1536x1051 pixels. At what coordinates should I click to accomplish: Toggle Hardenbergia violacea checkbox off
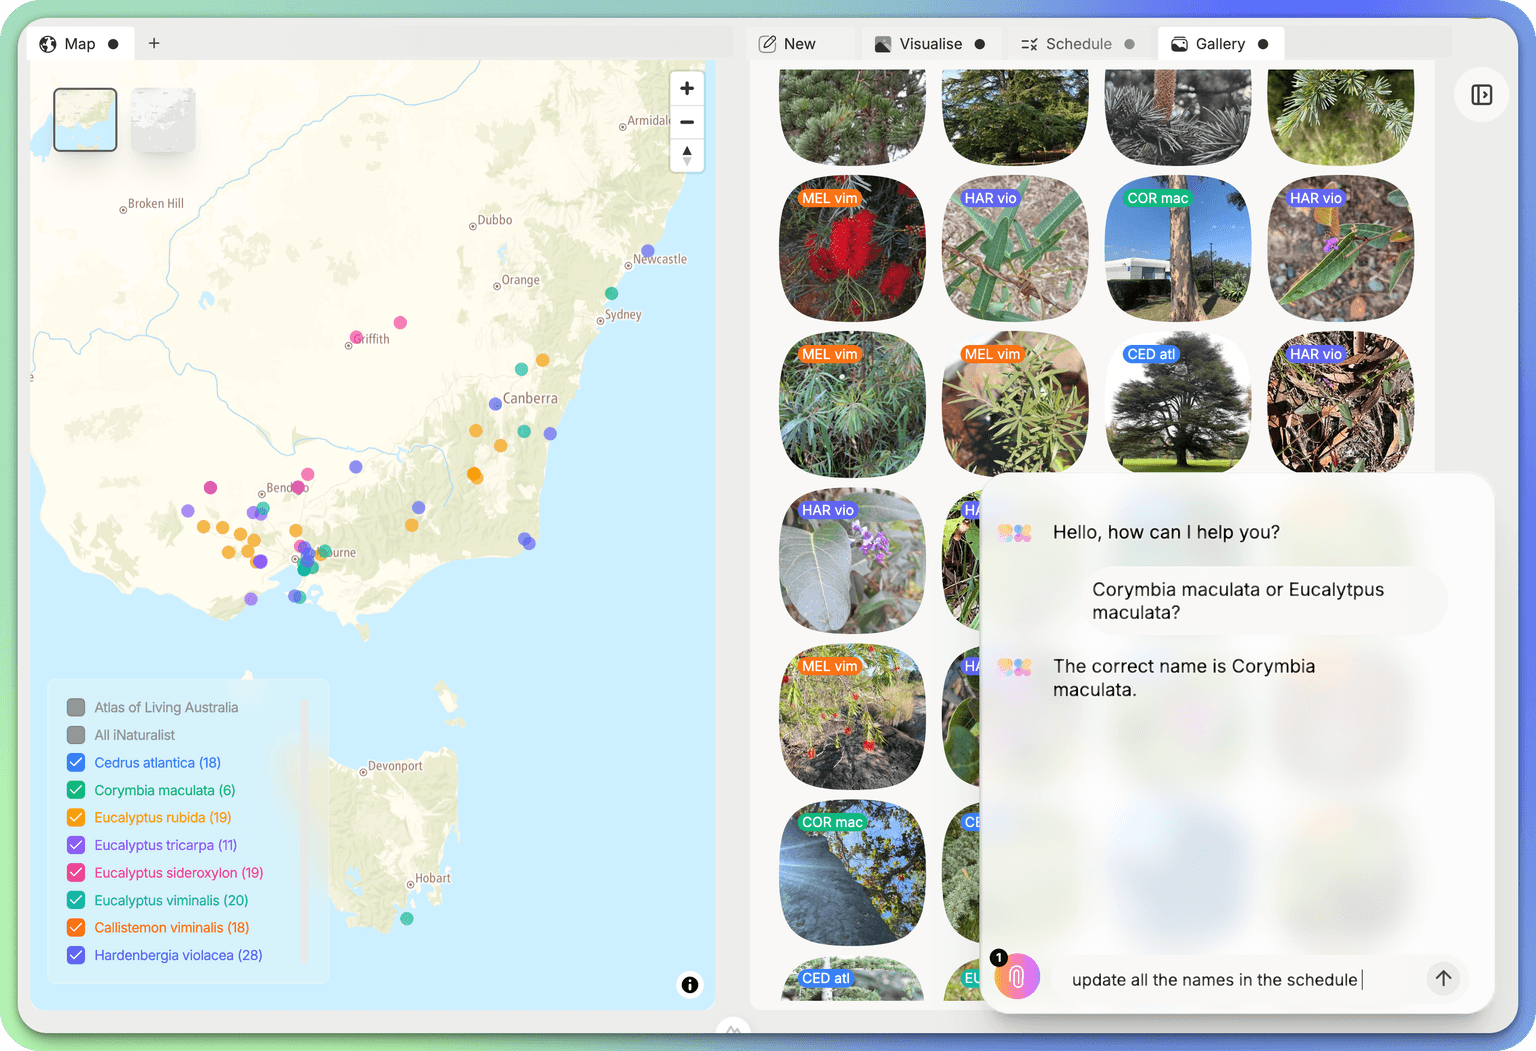76,955
